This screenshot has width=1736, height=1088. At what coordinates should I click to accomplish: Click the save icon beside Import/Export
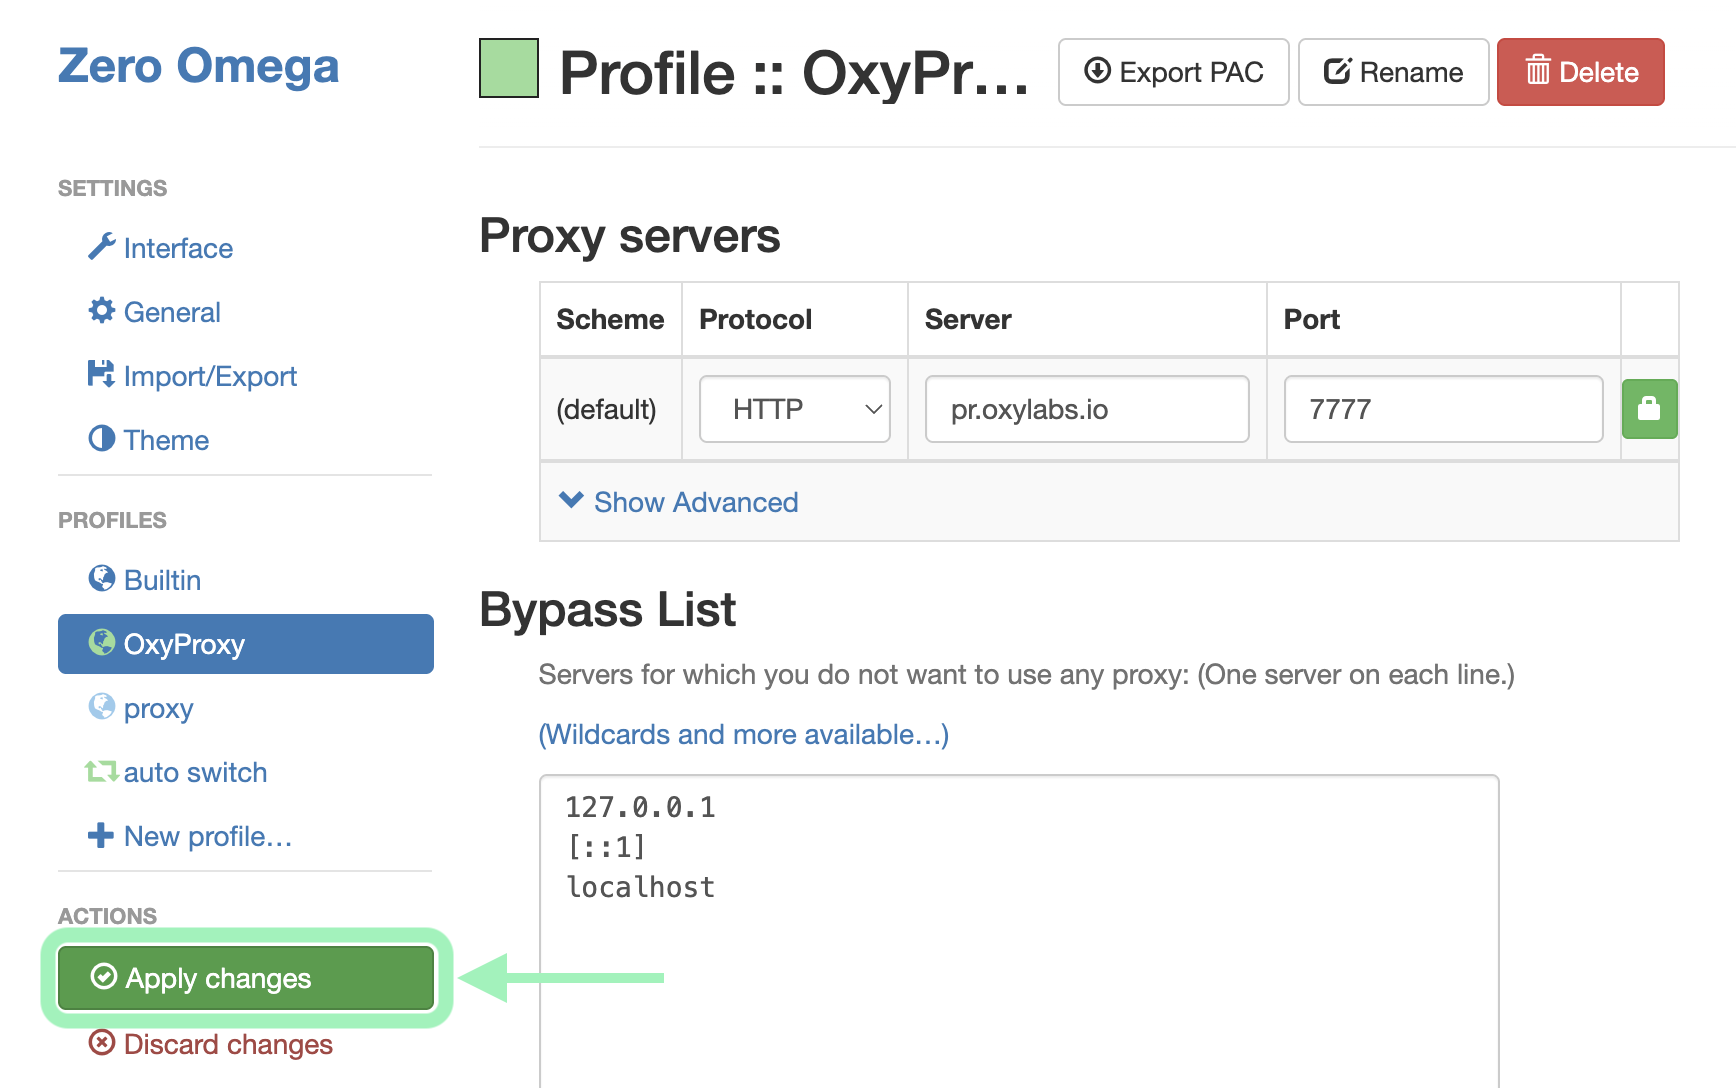pyautogui.click(x=101, y=375)
